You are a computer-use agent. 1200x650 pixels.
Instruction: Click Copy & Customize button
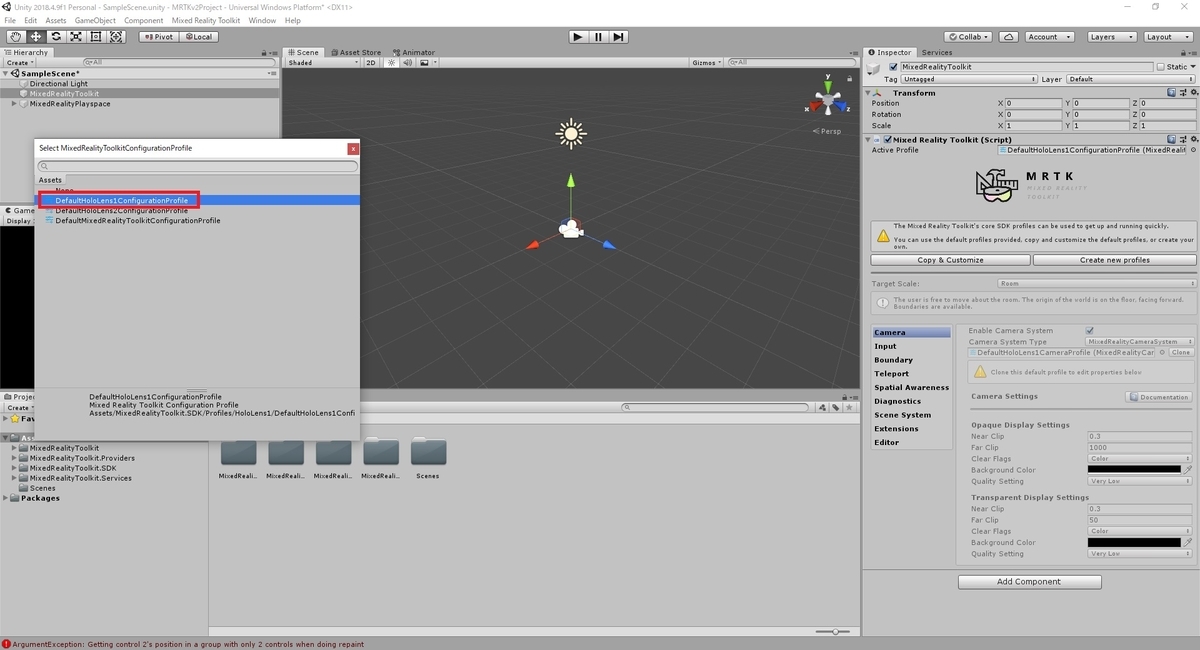point(950,260)
